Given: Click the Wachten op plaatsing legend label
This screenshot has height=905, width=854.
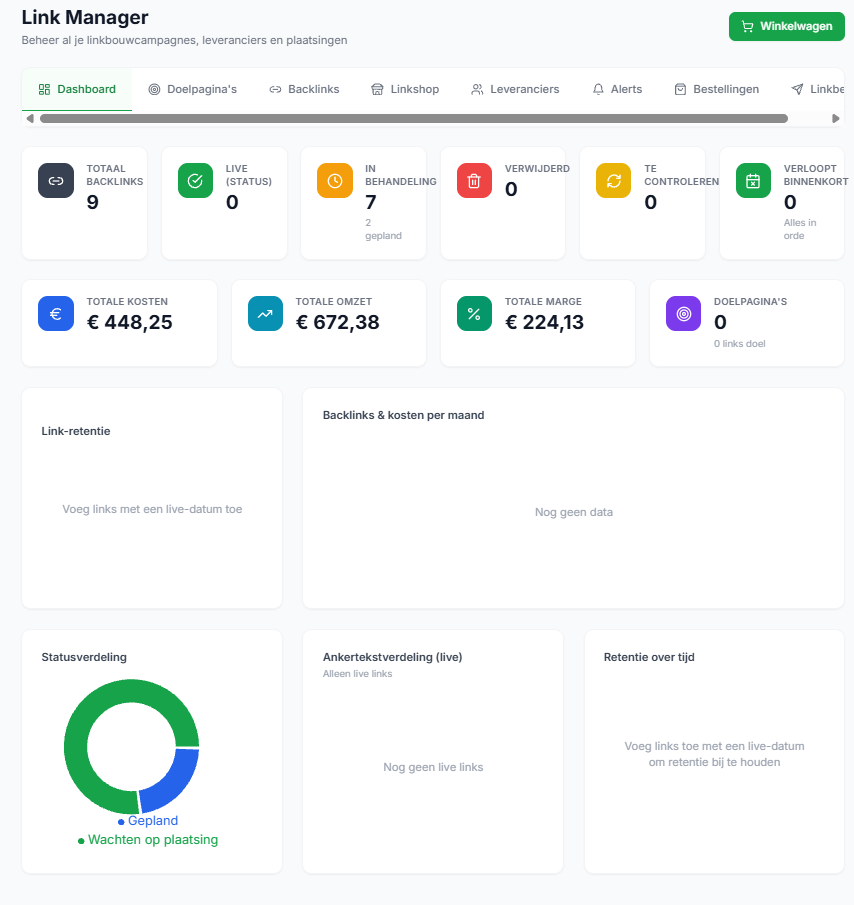Looking at the screenshot, I should [x=153, y=840].
